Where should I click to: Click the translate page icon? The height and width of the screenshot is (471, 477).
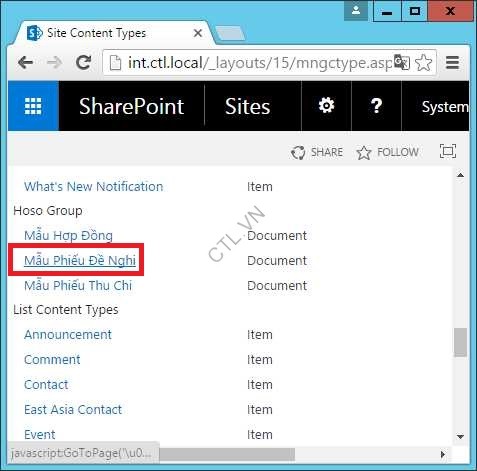tap(401, 62)
